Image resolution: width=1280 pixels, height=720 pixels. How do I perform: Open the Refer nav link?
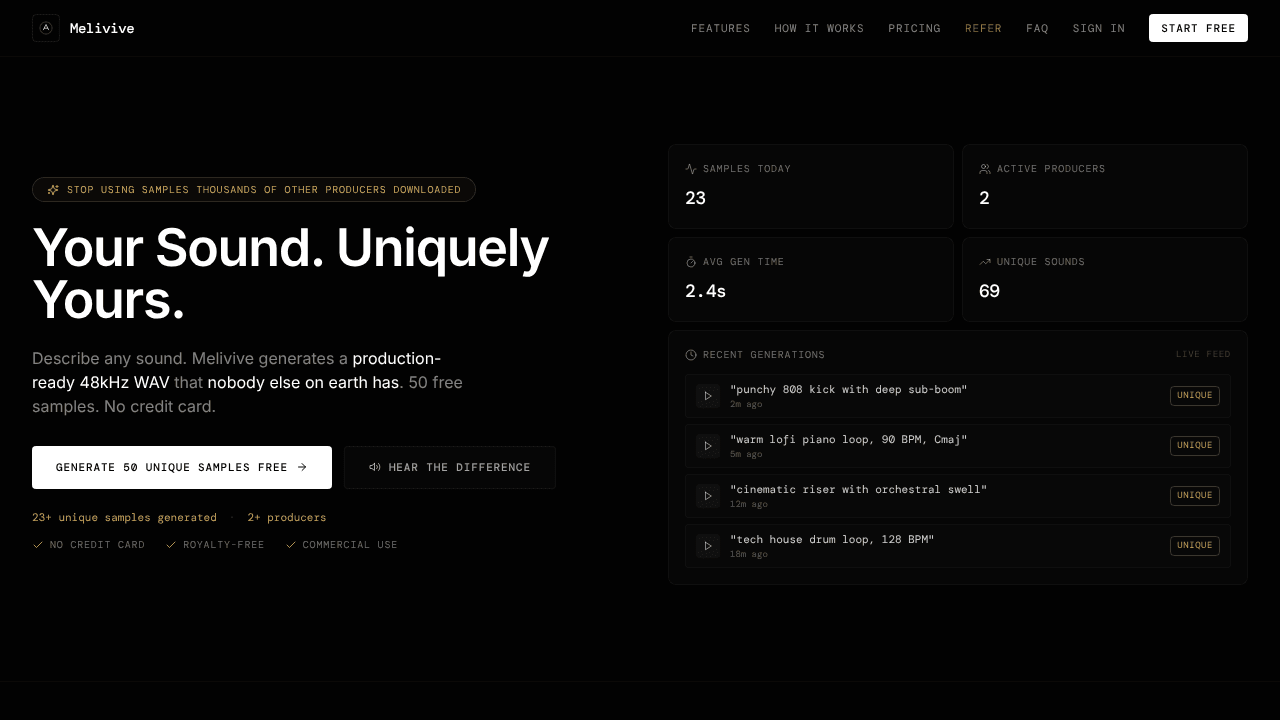click(983, 28)
